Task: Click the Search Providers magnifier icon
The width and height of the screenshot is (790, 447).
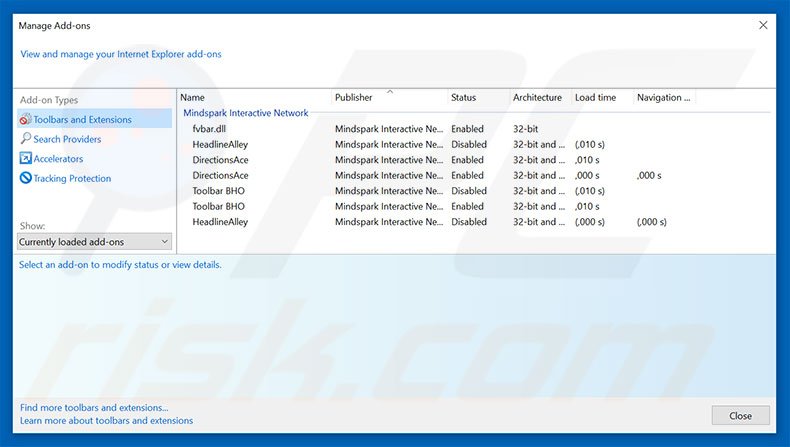Action: 25,139
